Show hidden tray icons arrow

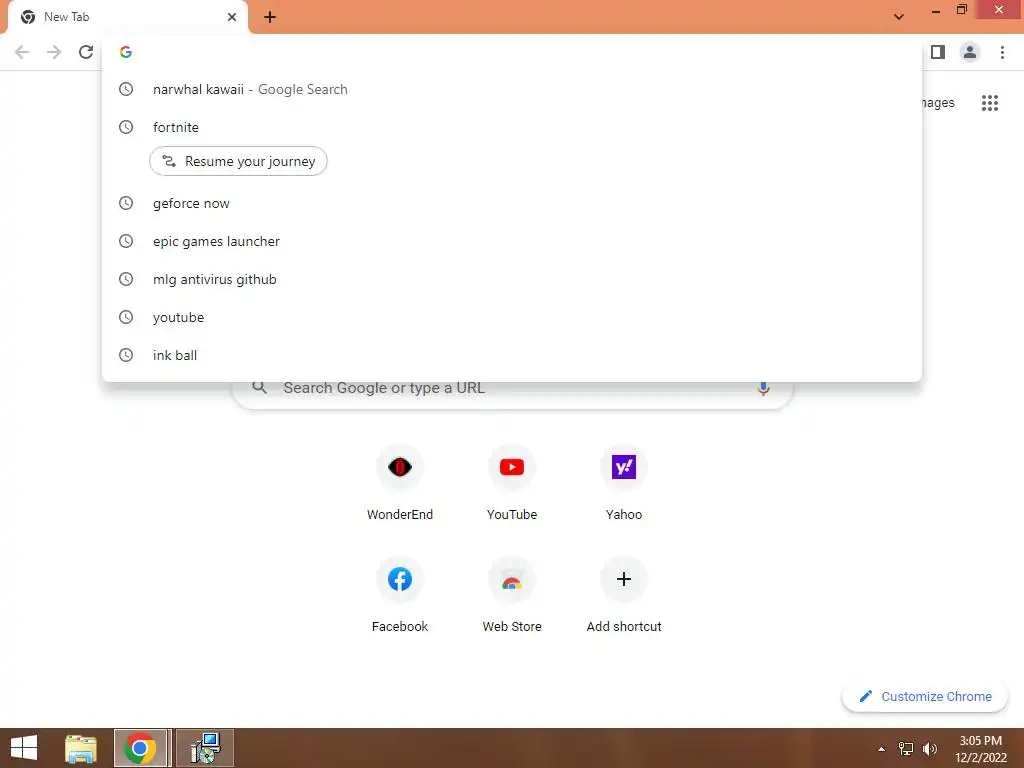[x=881, y=749]
